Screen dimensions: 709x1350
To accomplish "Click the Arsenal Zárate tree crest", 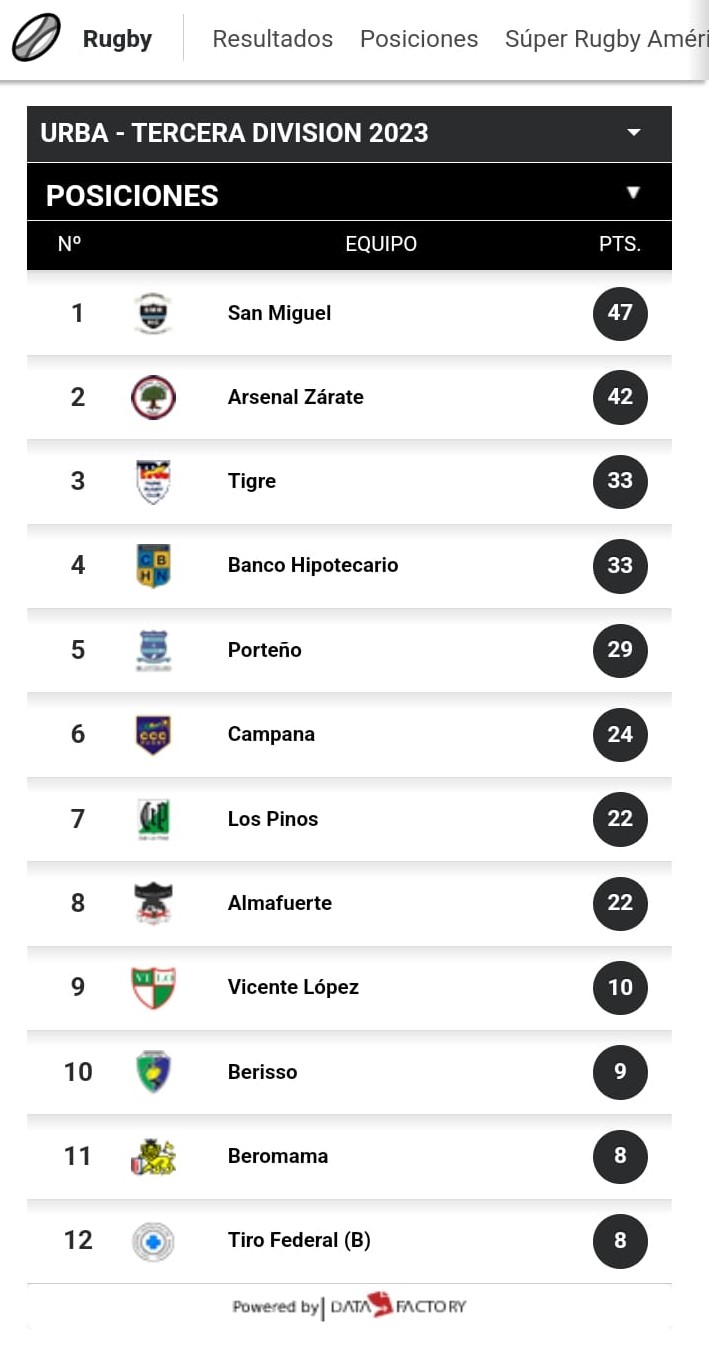I will 153,397.
